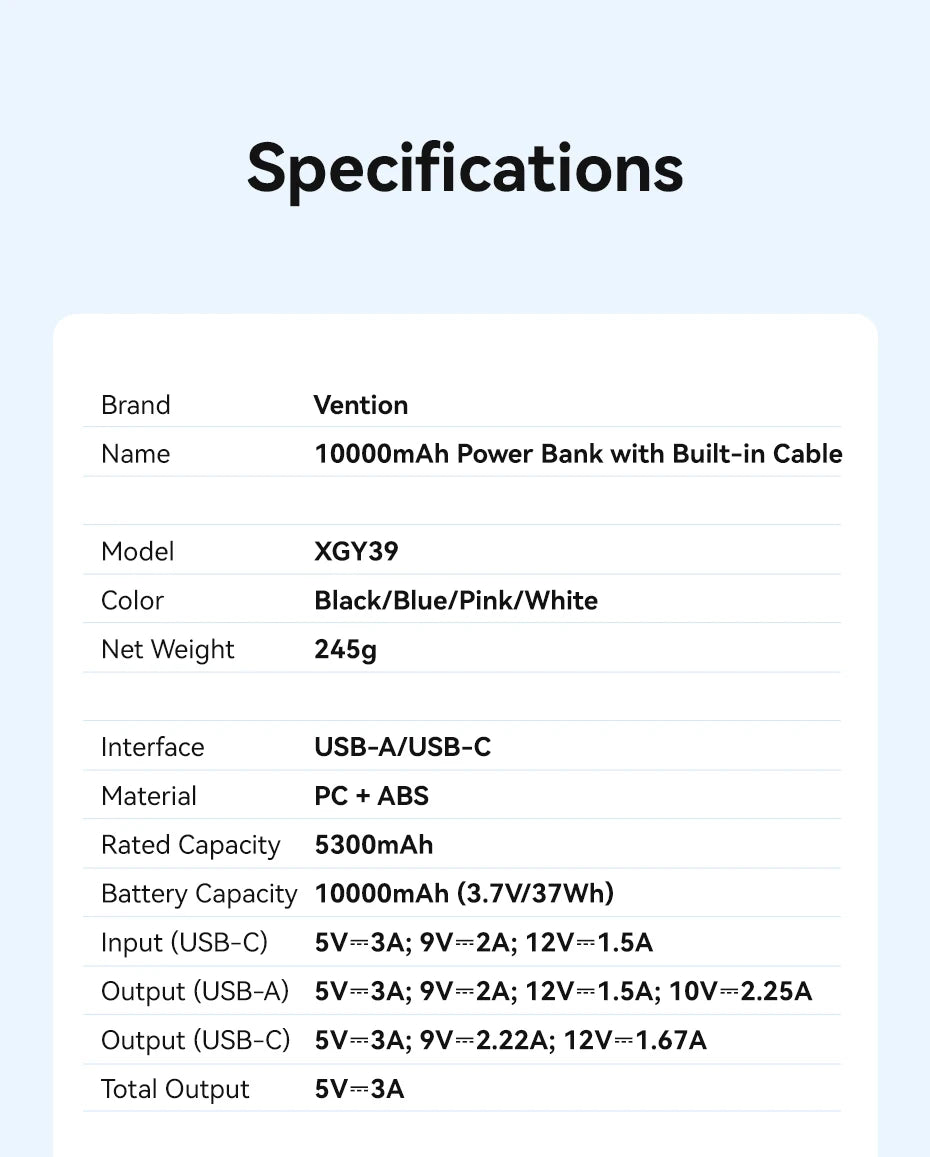Screen dimensions: 930x1157
Task: Click the Color row label
Action: (x=132, y=601)
